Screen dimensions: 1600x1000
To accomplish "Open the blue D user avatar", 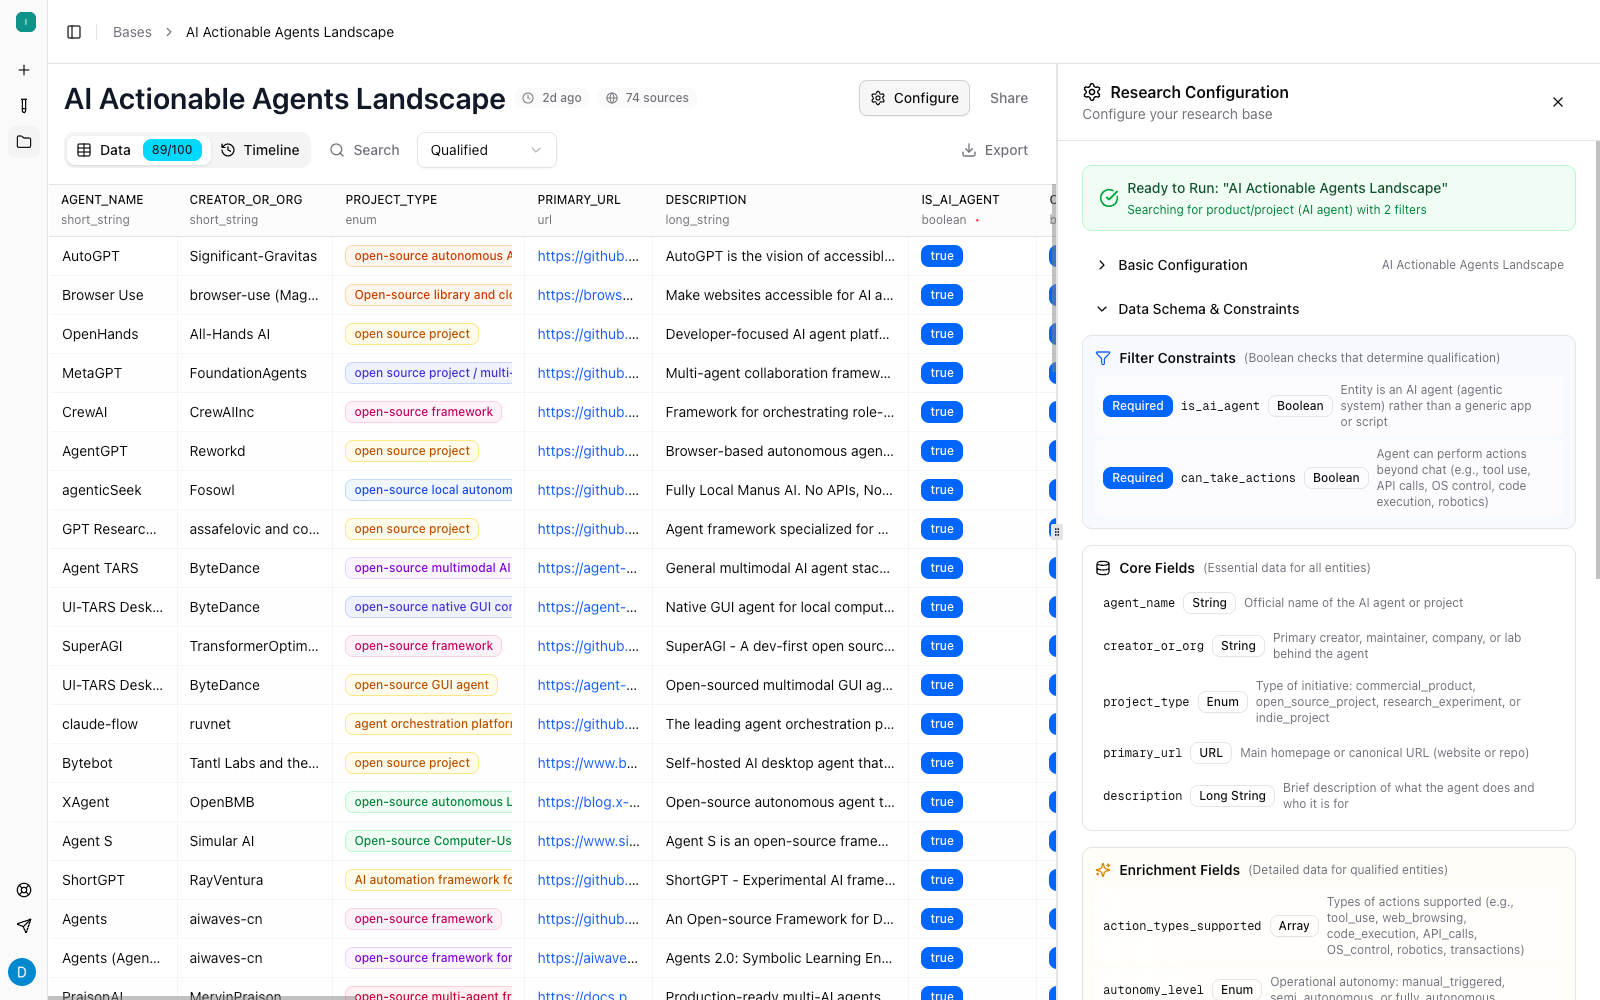I will tap(22, 972).
